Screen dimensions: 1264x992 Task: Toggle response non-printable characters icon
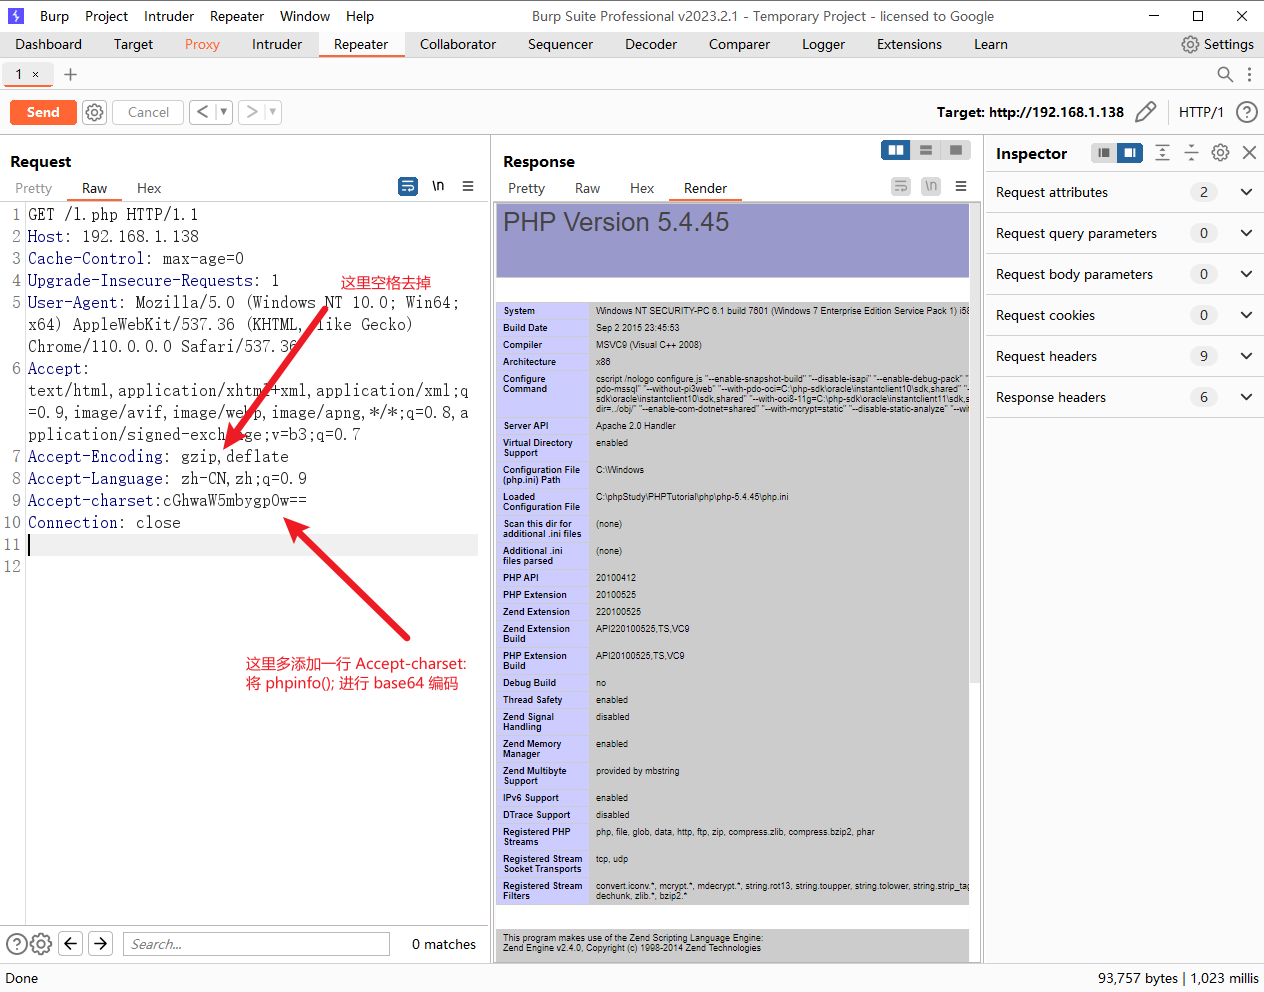[931, 186]
